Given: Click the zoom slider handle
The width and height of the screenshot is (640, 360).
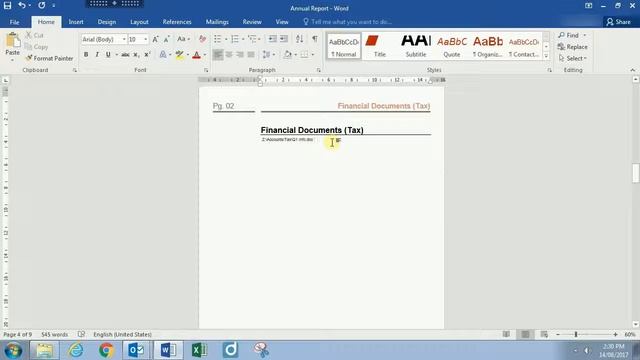Looking at the screenshot, I should coord(576,334).
